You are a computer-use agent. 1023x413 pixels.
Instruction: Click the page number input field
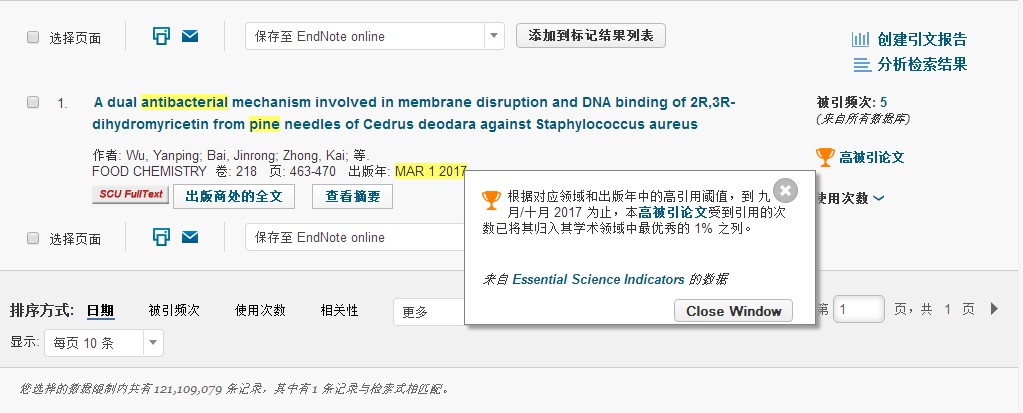(859, 309)
